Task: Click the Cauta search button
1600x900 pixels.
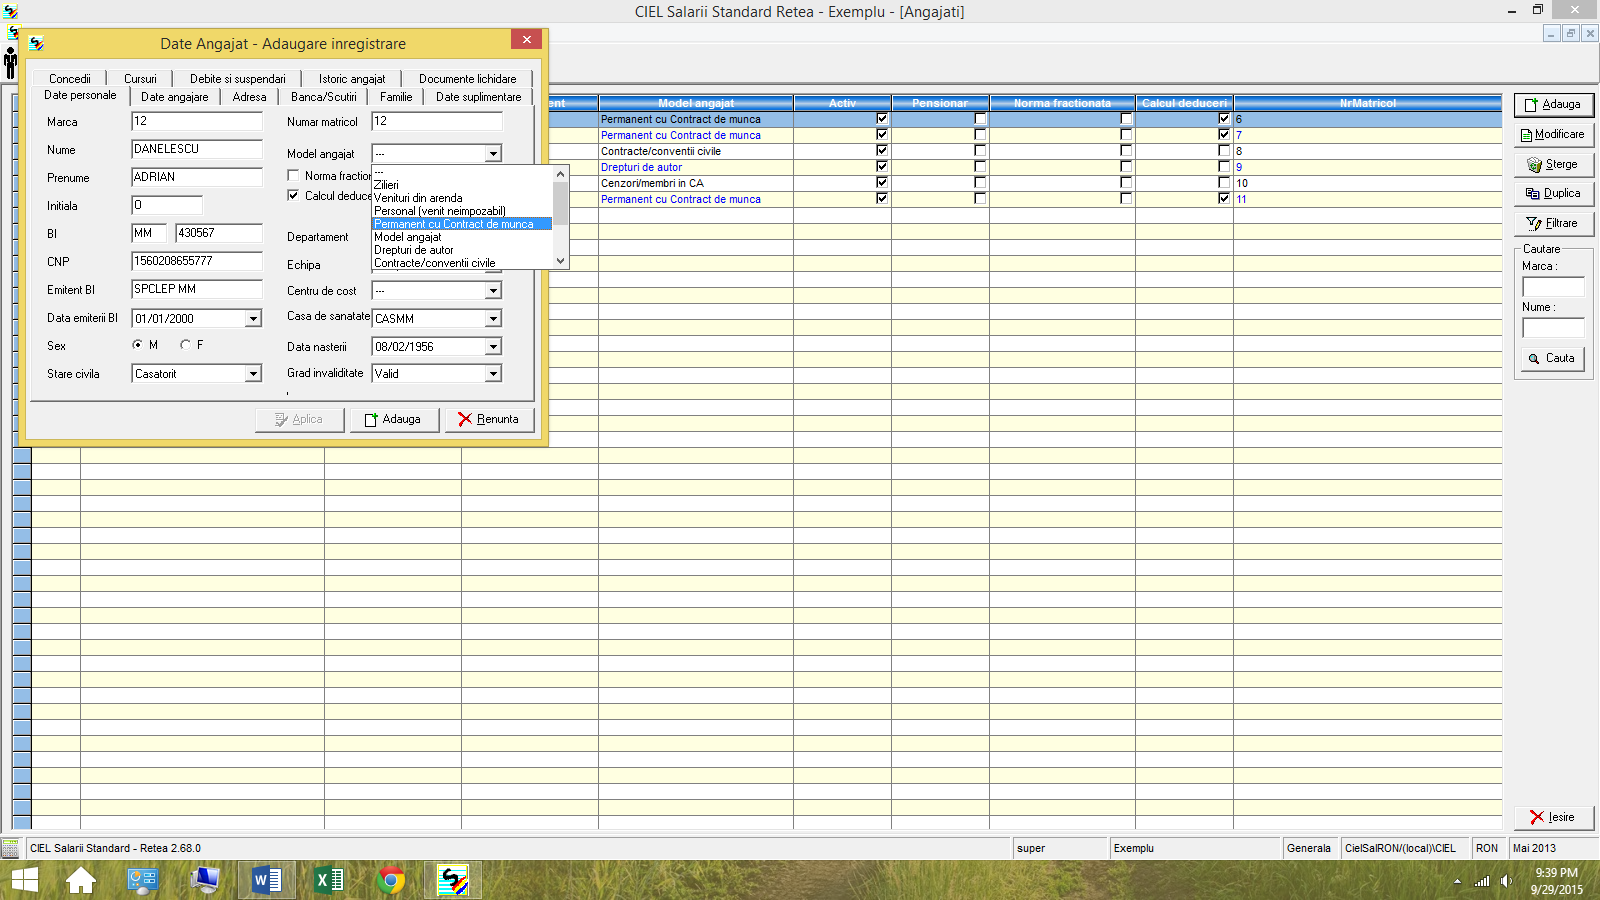Action: [x=1552, y=358]
